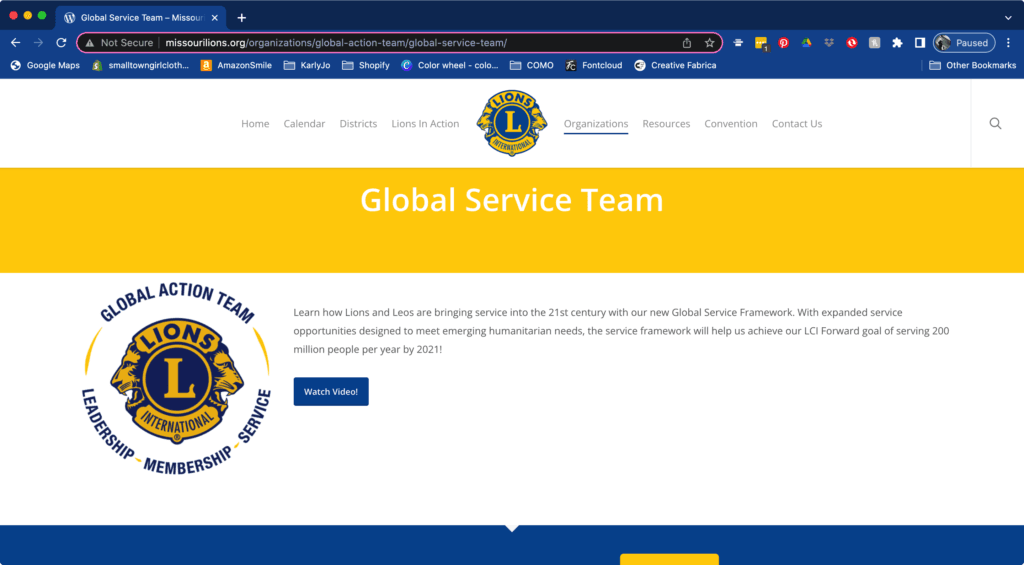Click the Watch Video! button
The image size is (1024, 565).
[331, 392]
